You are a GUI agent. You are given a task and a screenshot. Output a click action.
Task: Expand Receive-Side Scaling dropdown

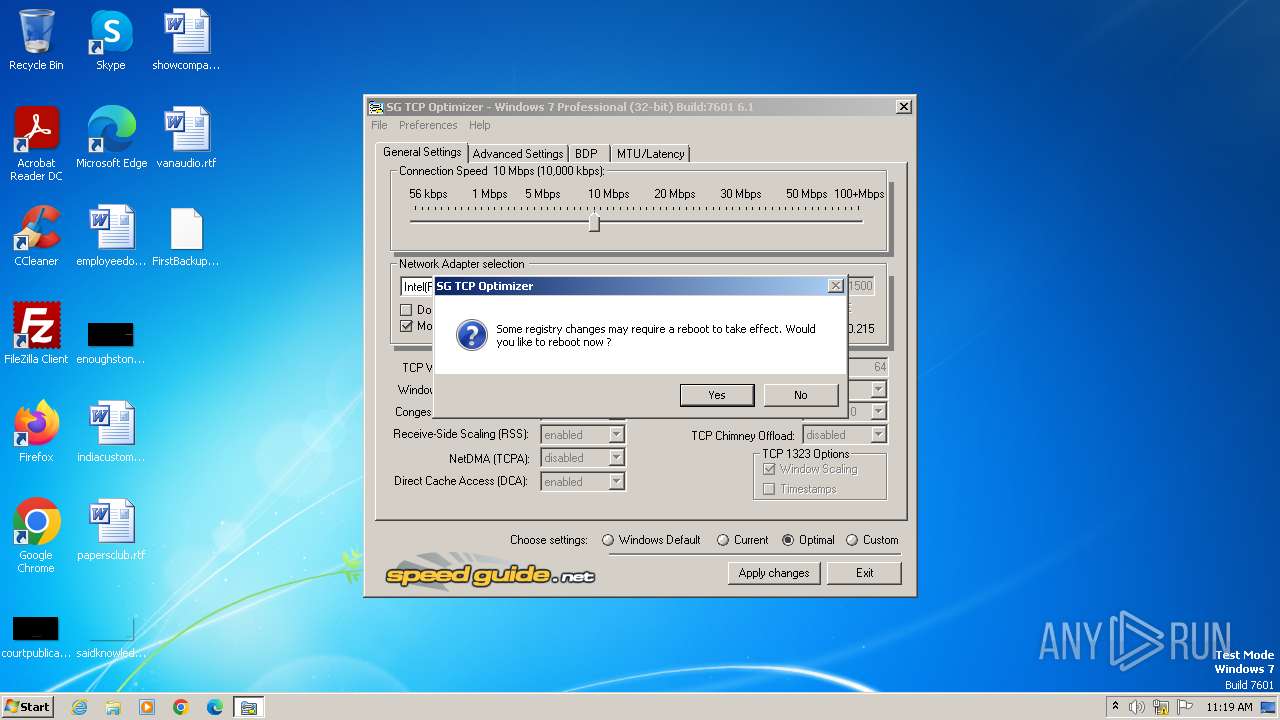tap(617, 435)
